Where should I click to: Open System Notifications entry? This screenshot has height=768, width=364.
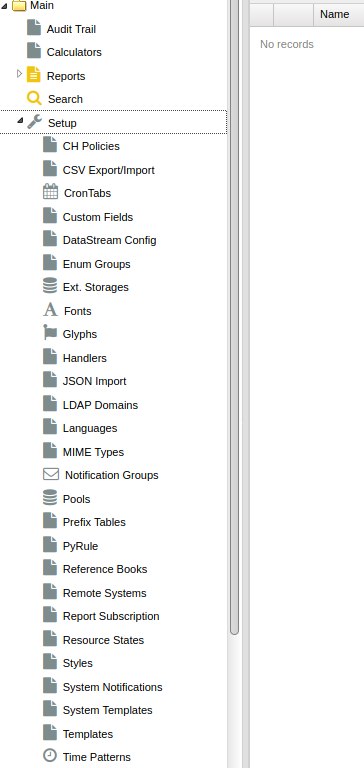coord(113,687)
